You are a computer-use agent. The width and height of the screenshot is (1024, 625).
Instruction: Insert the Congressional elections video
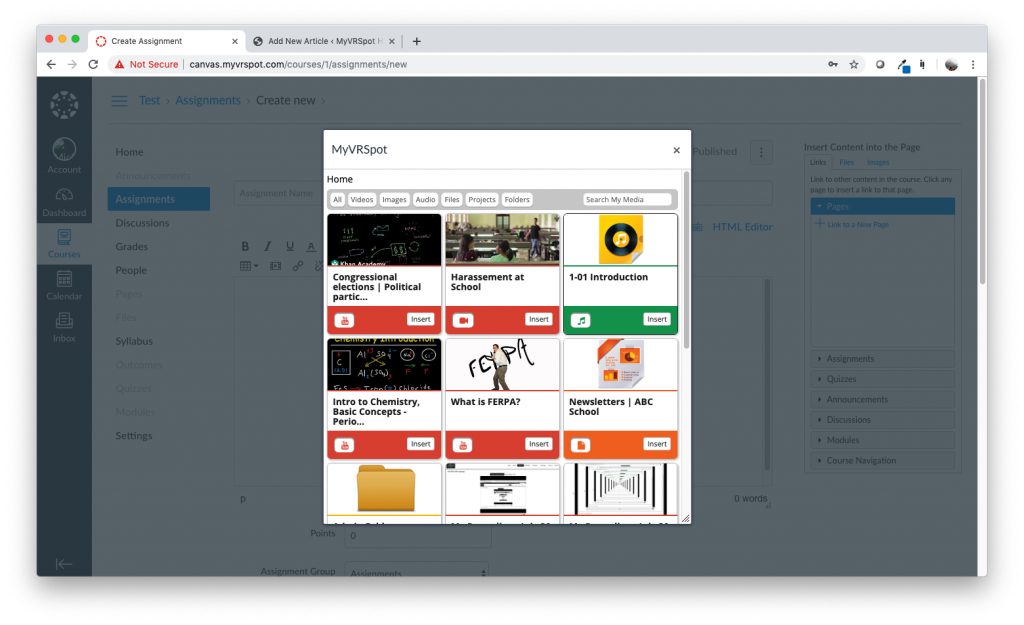tap(421, 319)
